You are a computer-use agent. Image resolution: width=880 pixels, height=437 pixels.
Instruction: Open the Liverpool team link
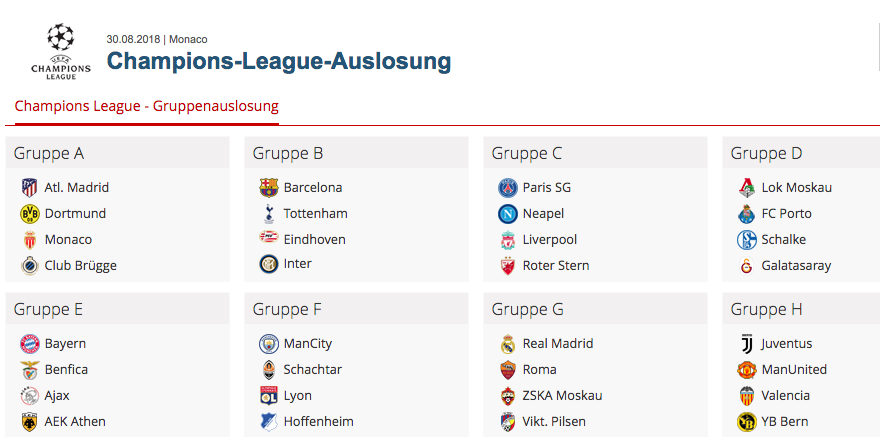(549, 240)
